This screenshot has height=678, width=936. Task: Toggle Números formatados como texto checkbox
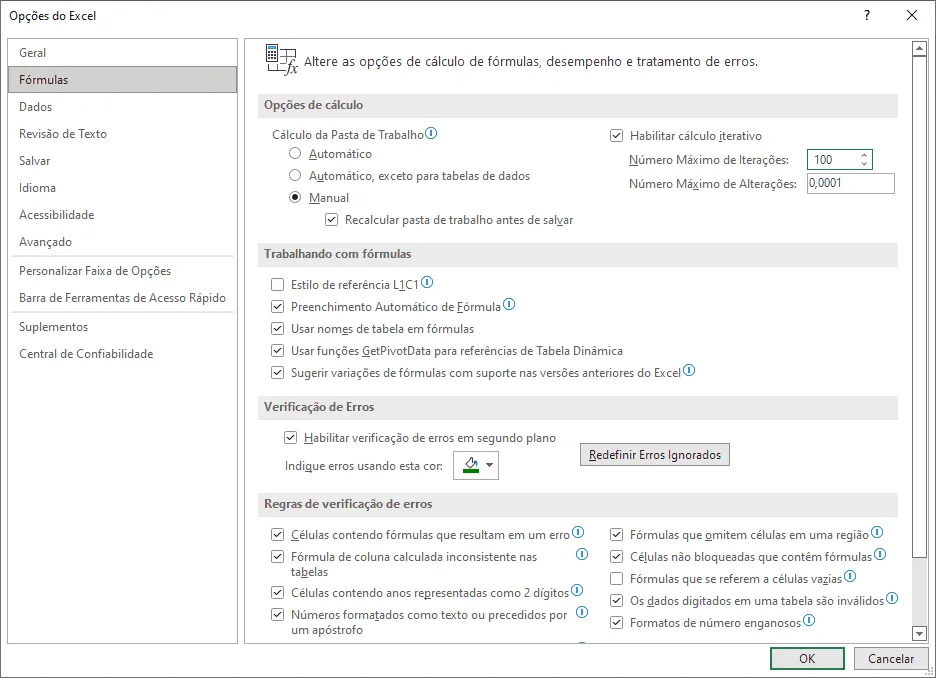tap(278, 615)
